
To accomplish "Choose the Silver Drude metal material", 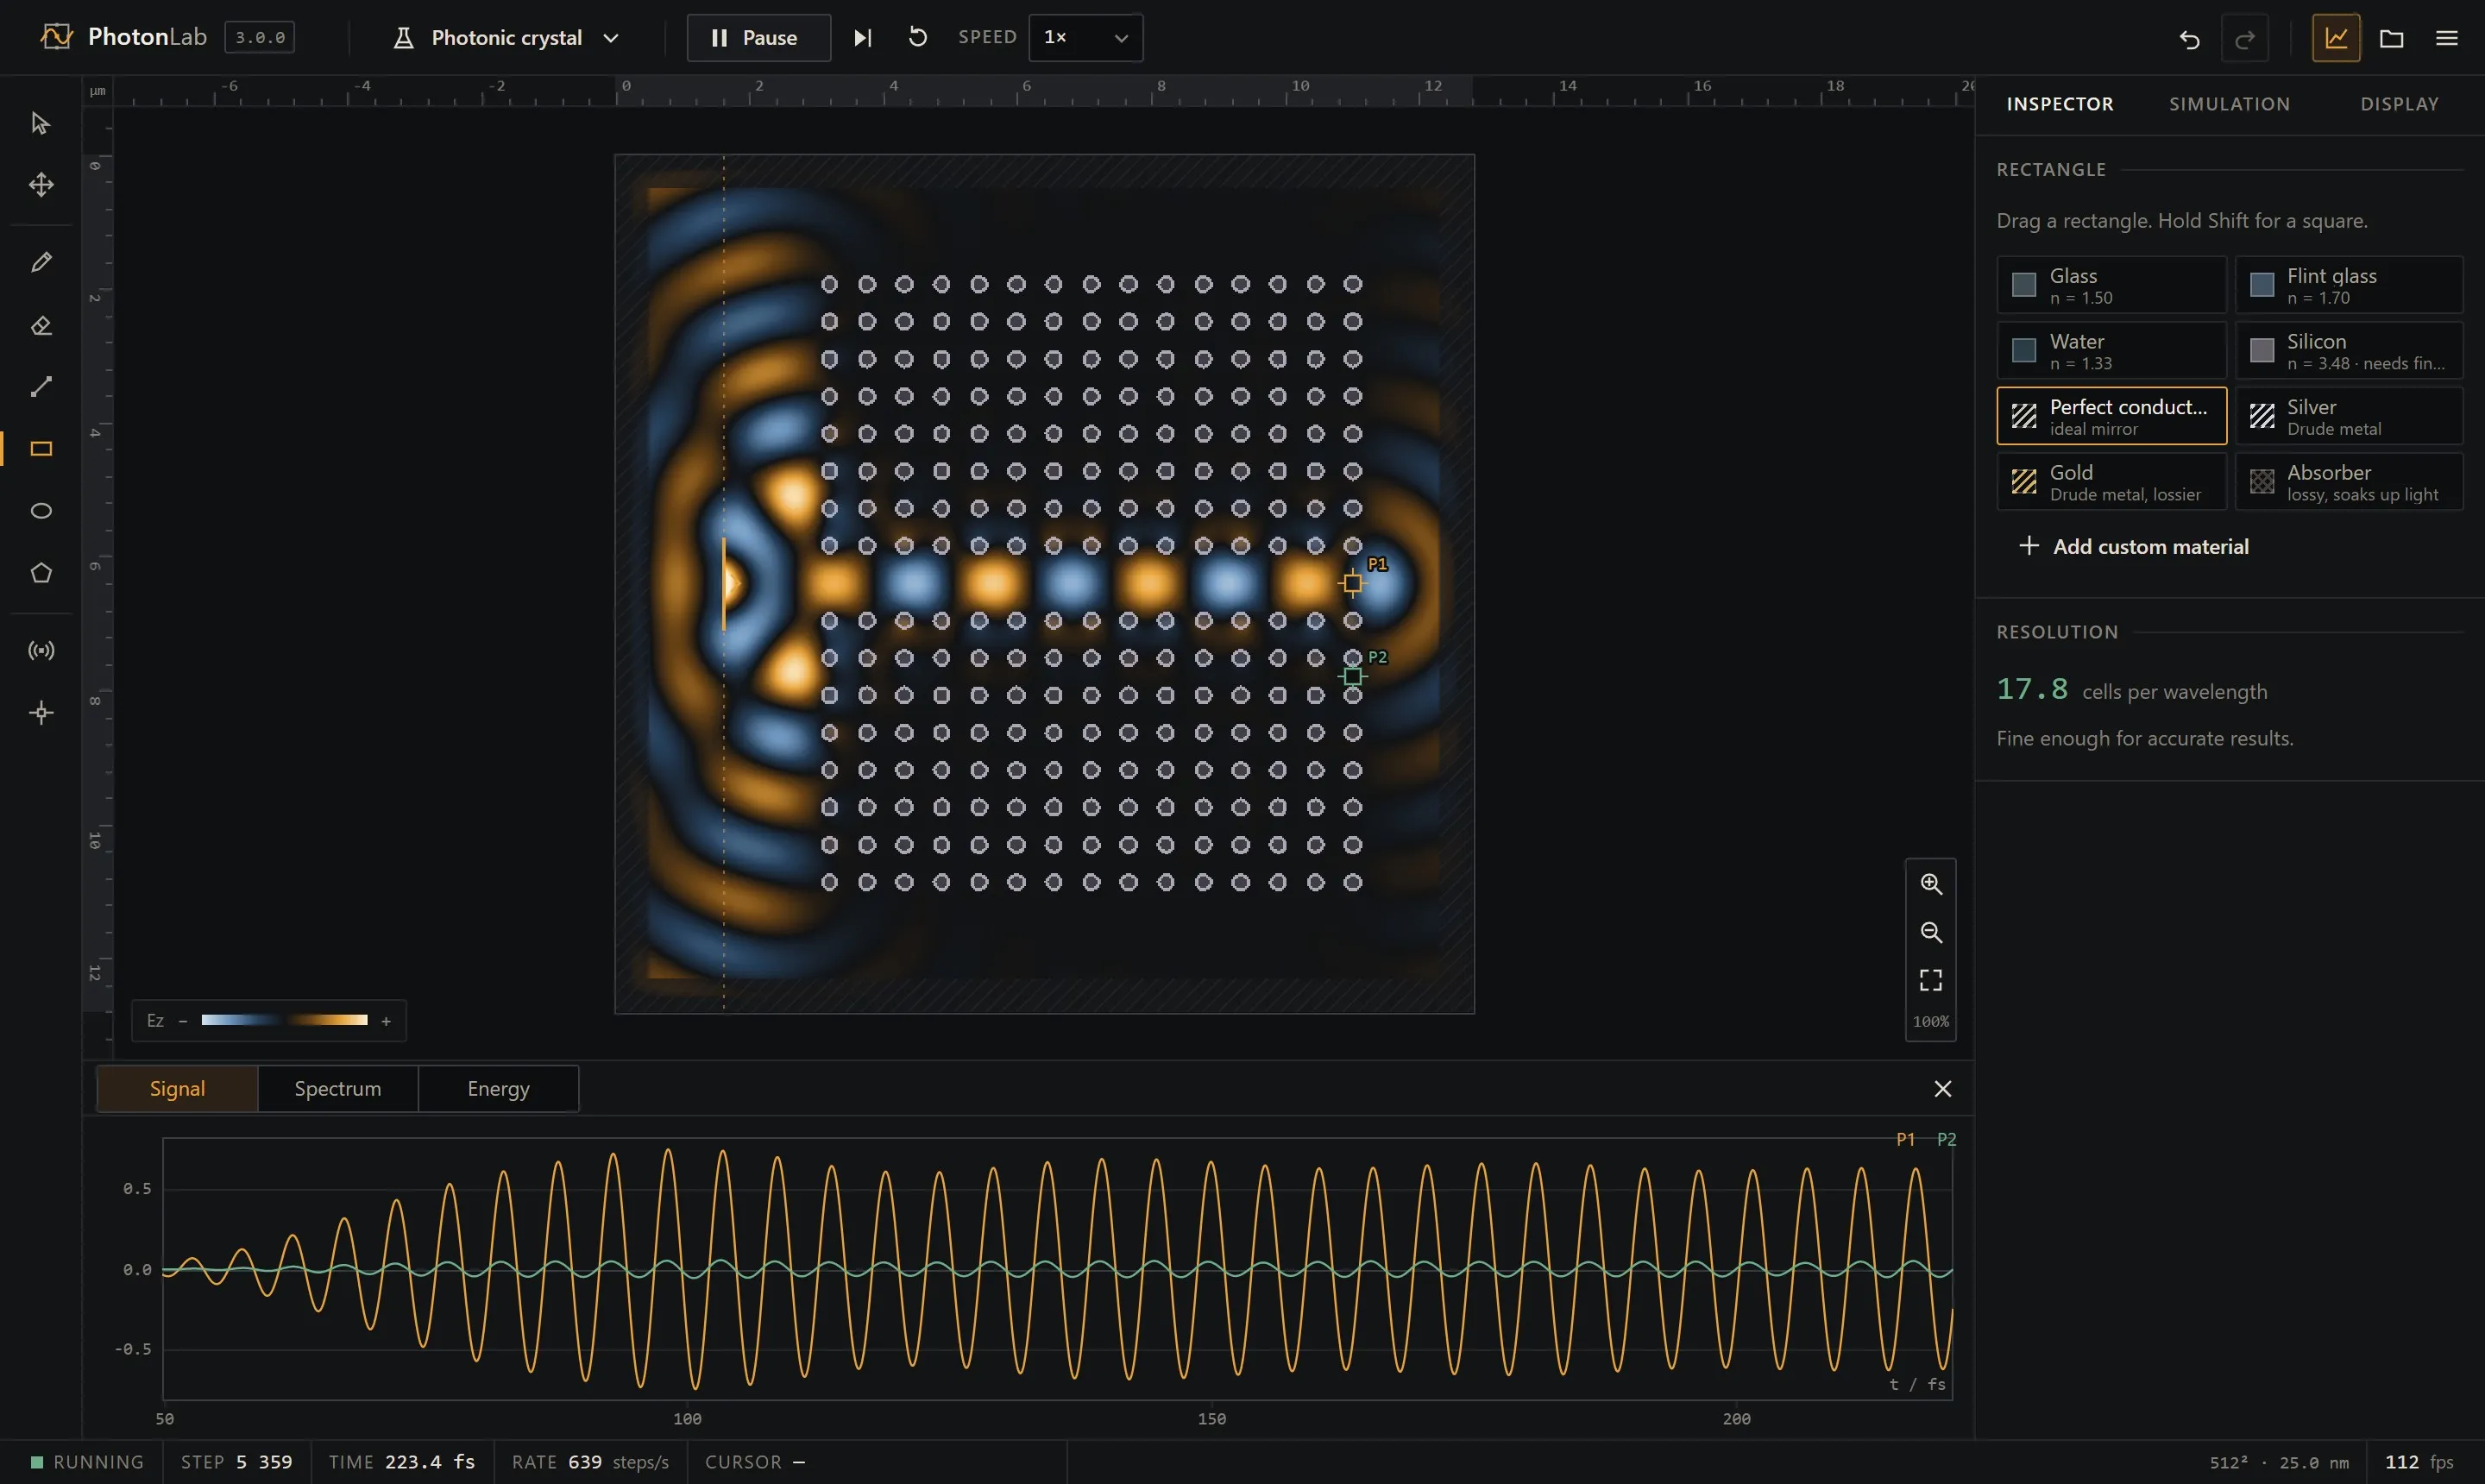I will pos(2348,416).
